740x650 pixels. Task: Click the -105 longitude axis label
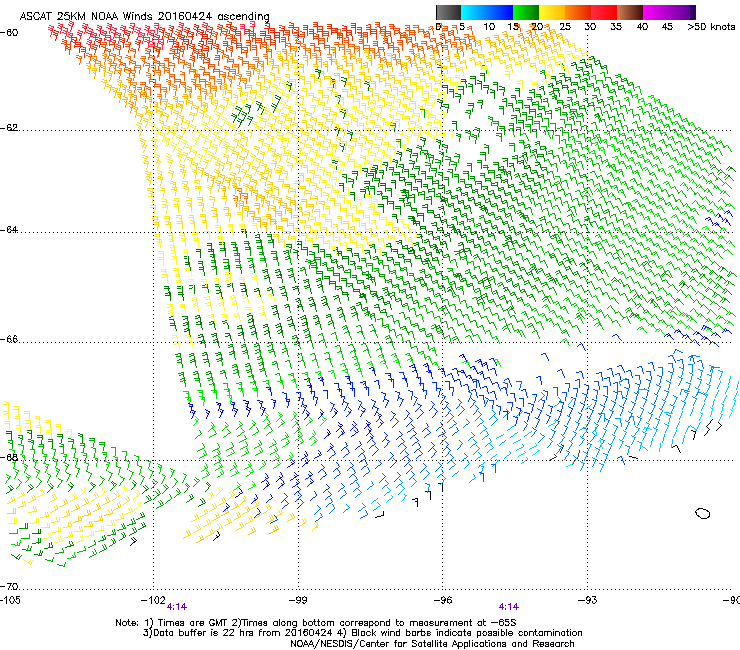point(10,600)
